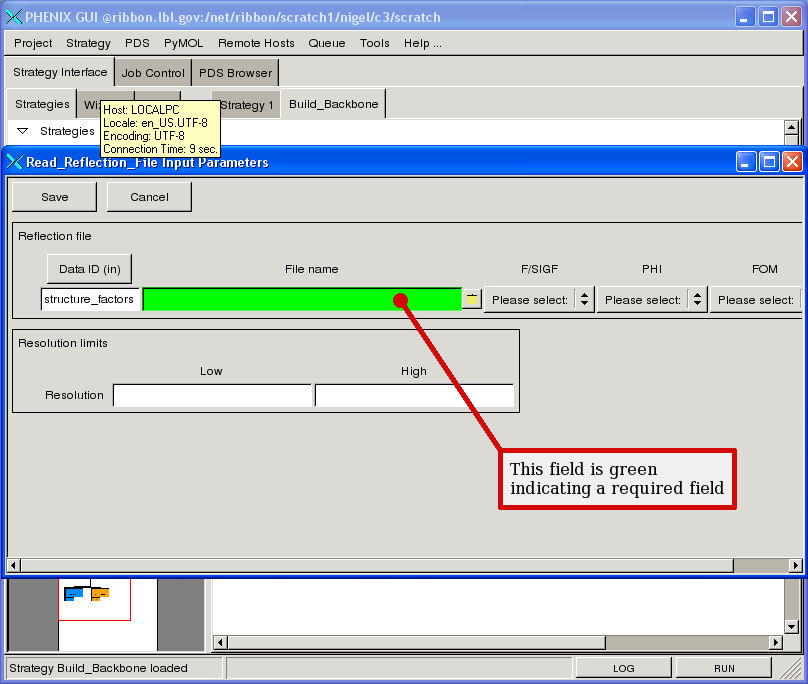Switch to the PDS Browser tab

[235, 73]
